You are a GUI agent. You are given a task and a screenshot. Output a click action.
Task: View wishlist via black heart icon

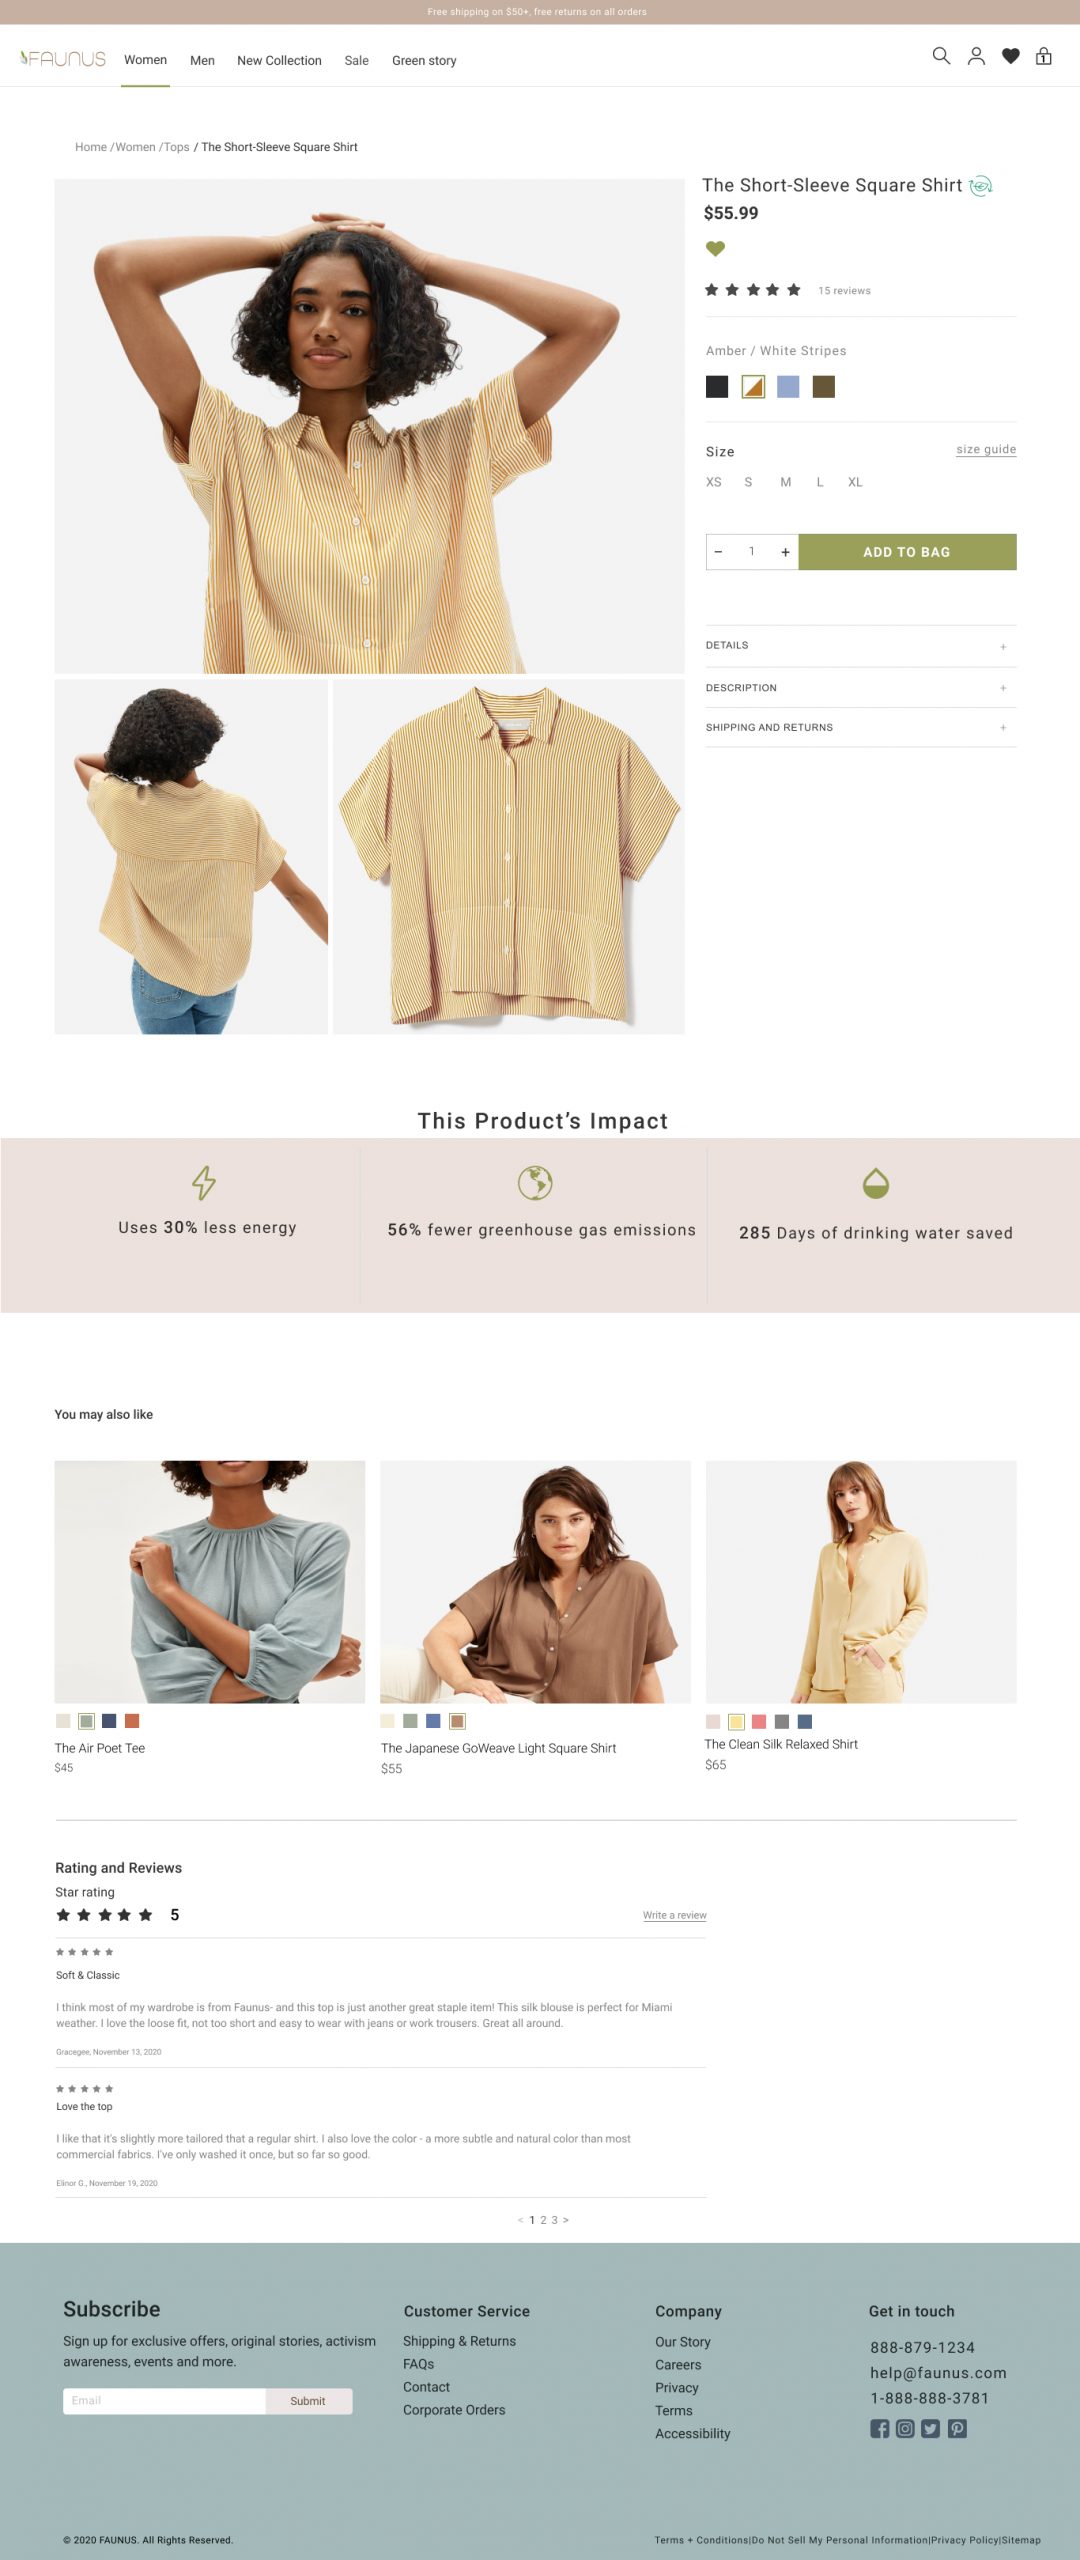click(x=1011, y=56)
